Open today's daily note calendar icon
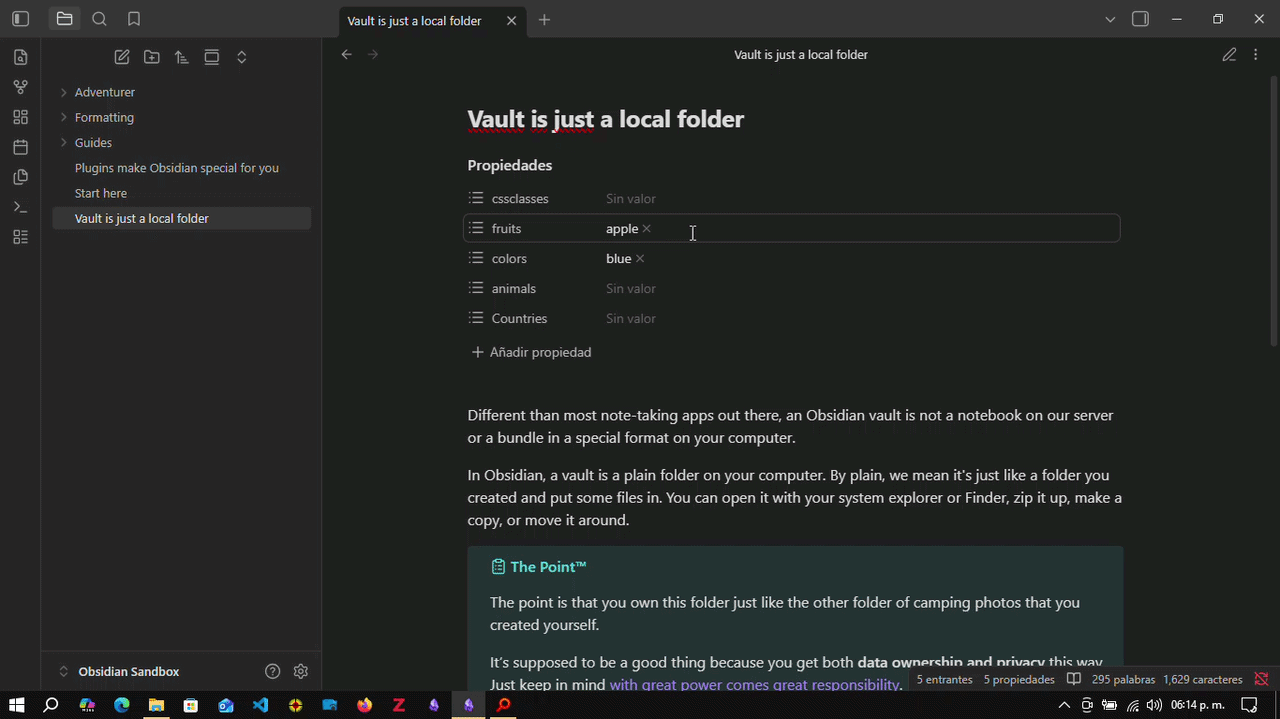Screen dimensions: 1280x719 pyautogui.click(x=20, y=147)
